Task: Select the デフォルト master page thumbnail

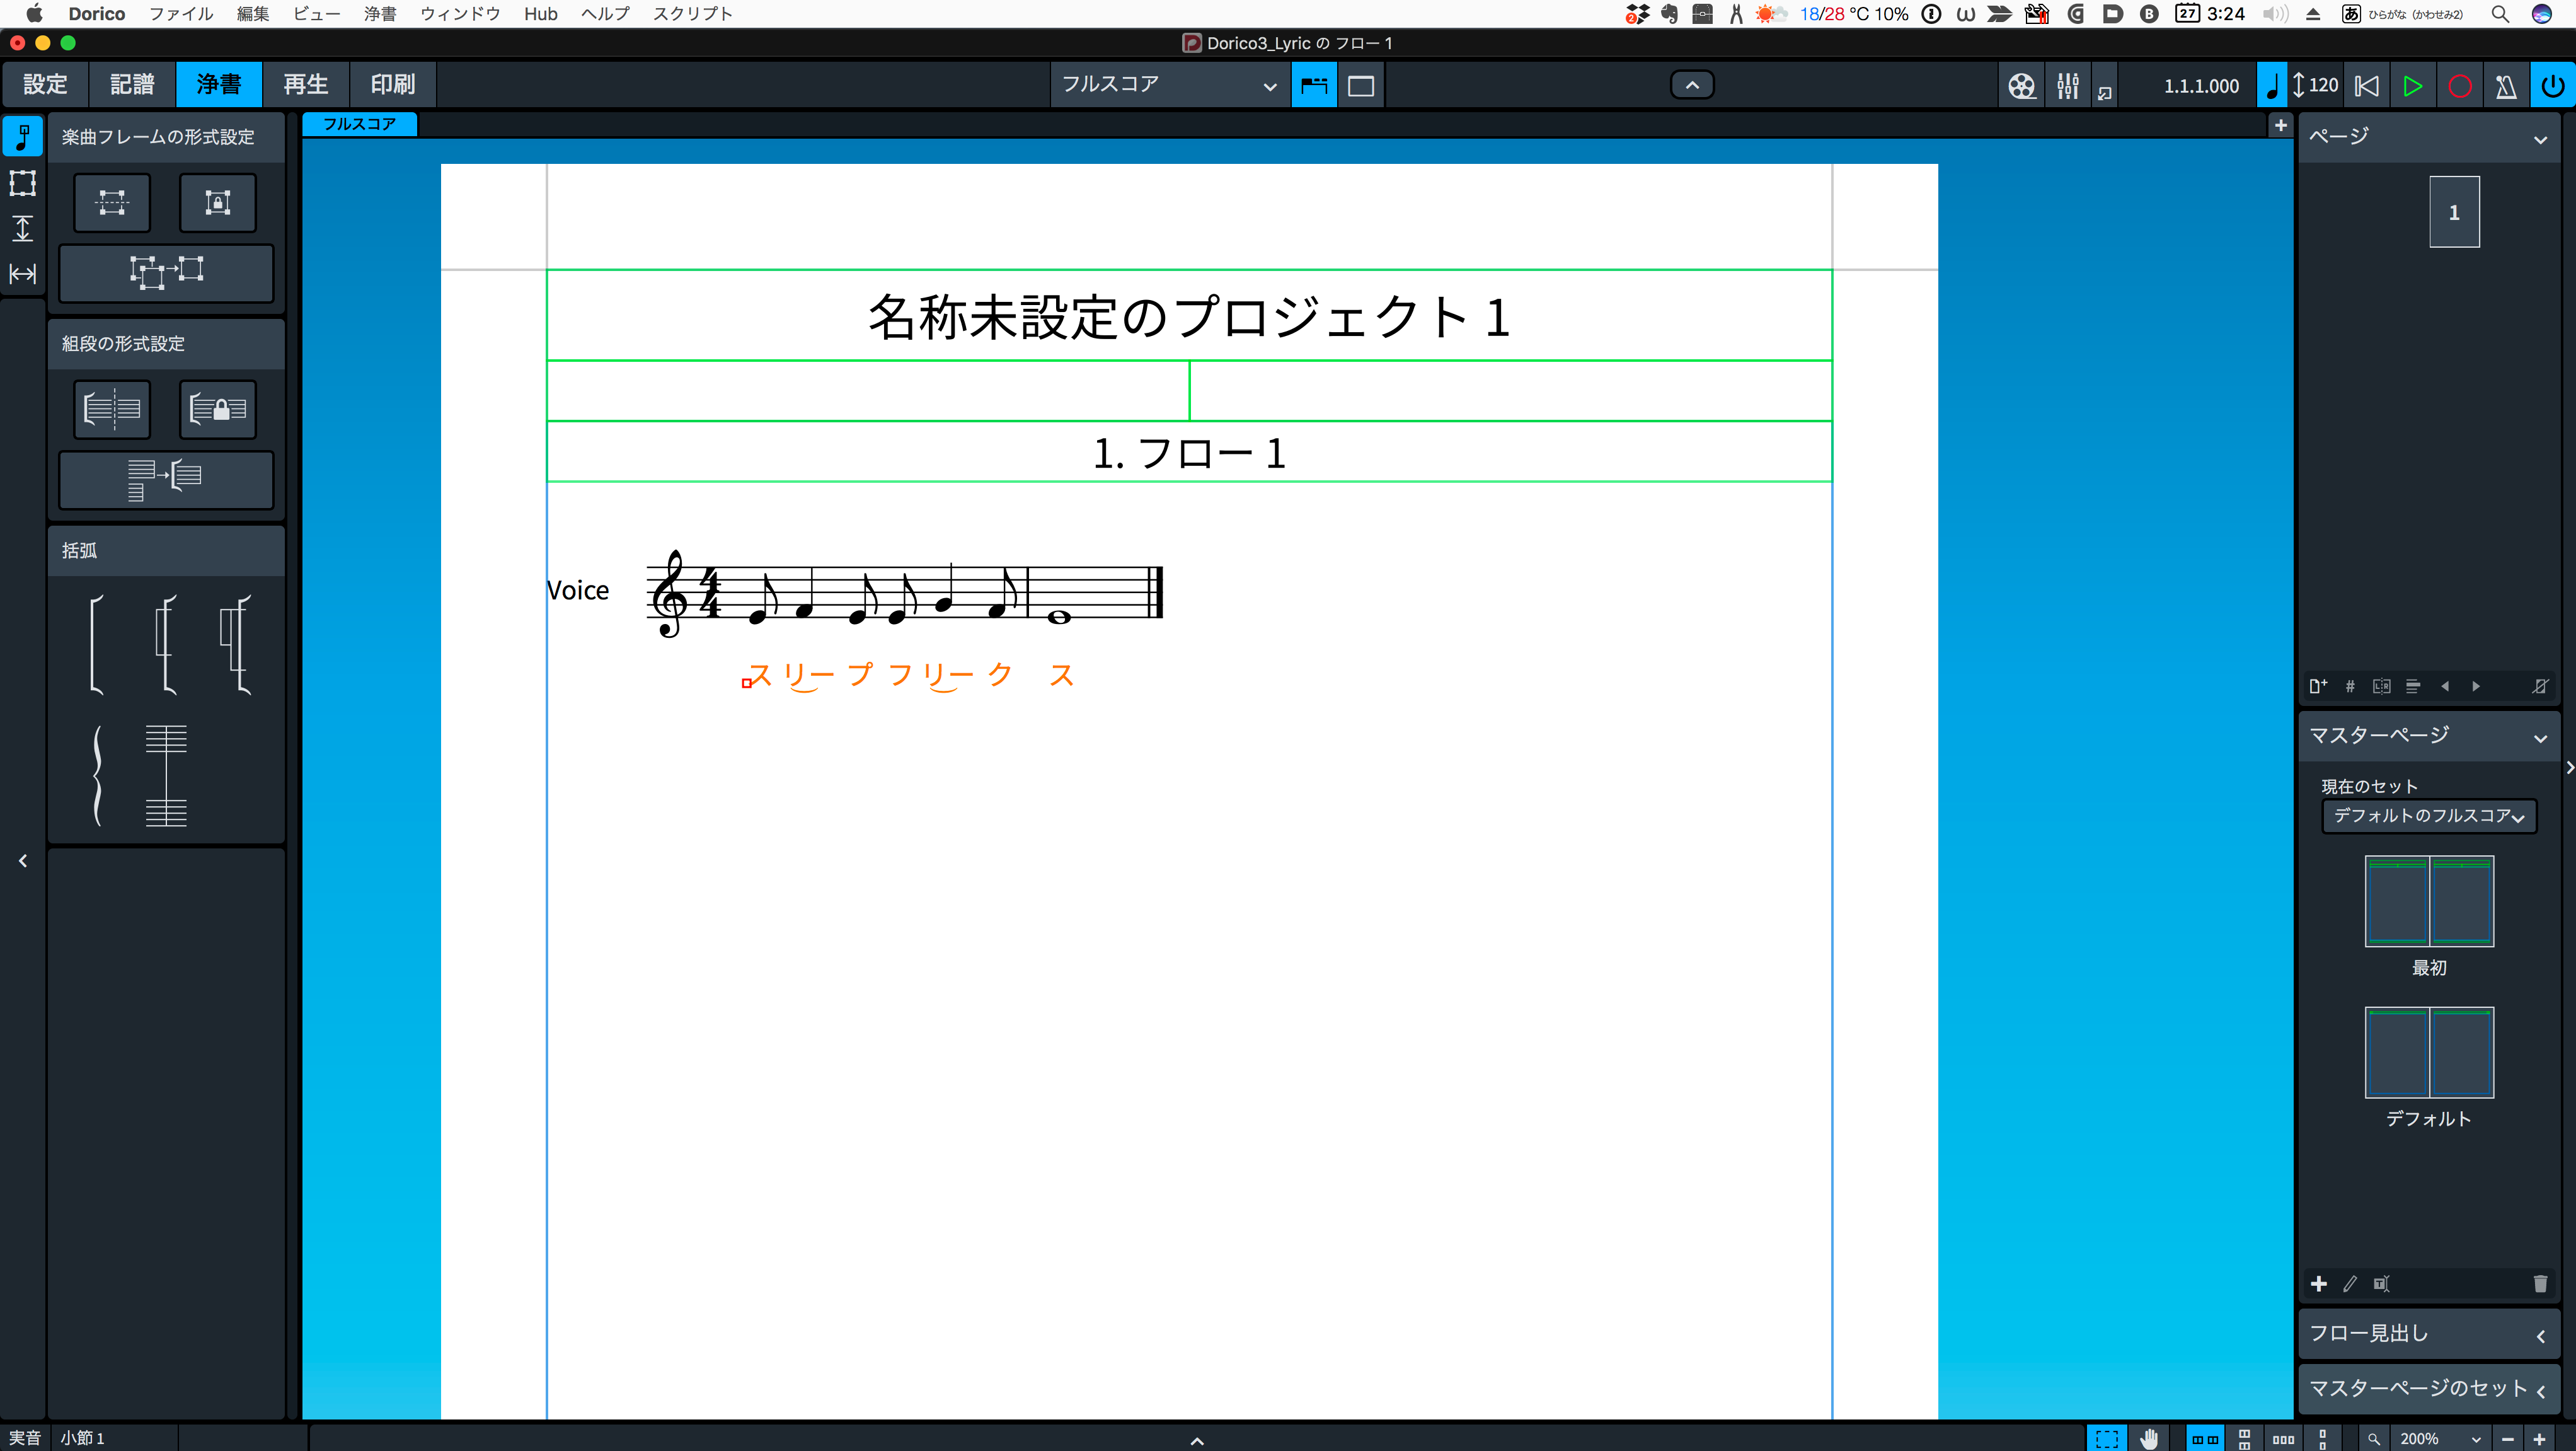Action: tap(2428, 1052)
